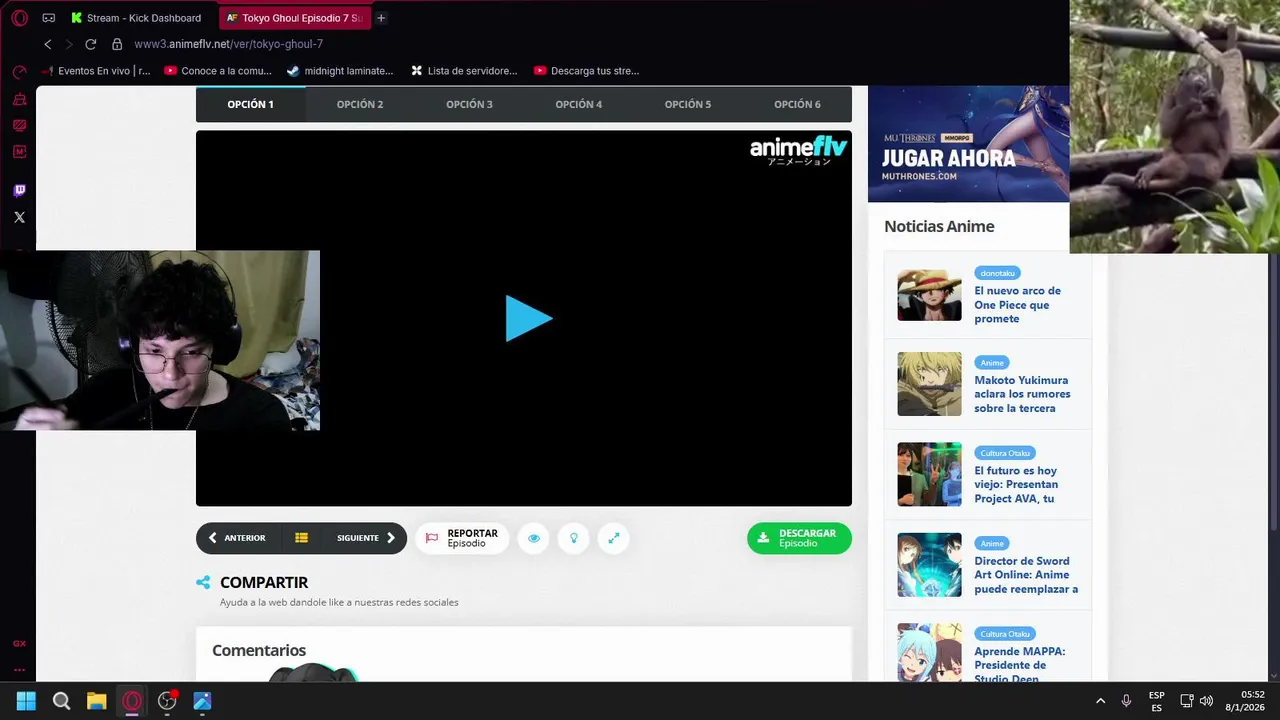Viewport: 1280px width, 720px height.
Task: Open sidebar setup three-dots menu
Action: (x=19, y=670)
